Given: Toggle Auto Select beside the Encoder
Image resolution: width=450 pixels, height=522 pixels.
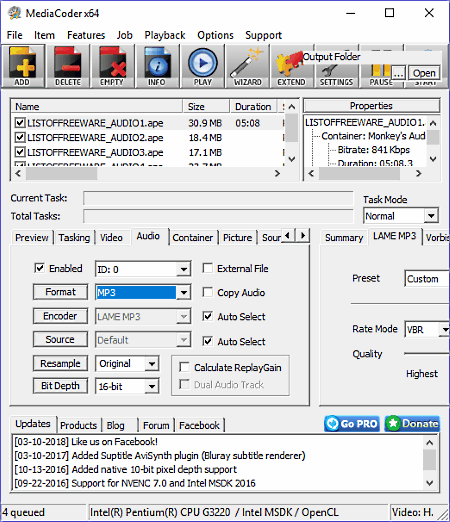Looking at the screenshot, I should tap(207, 316).
